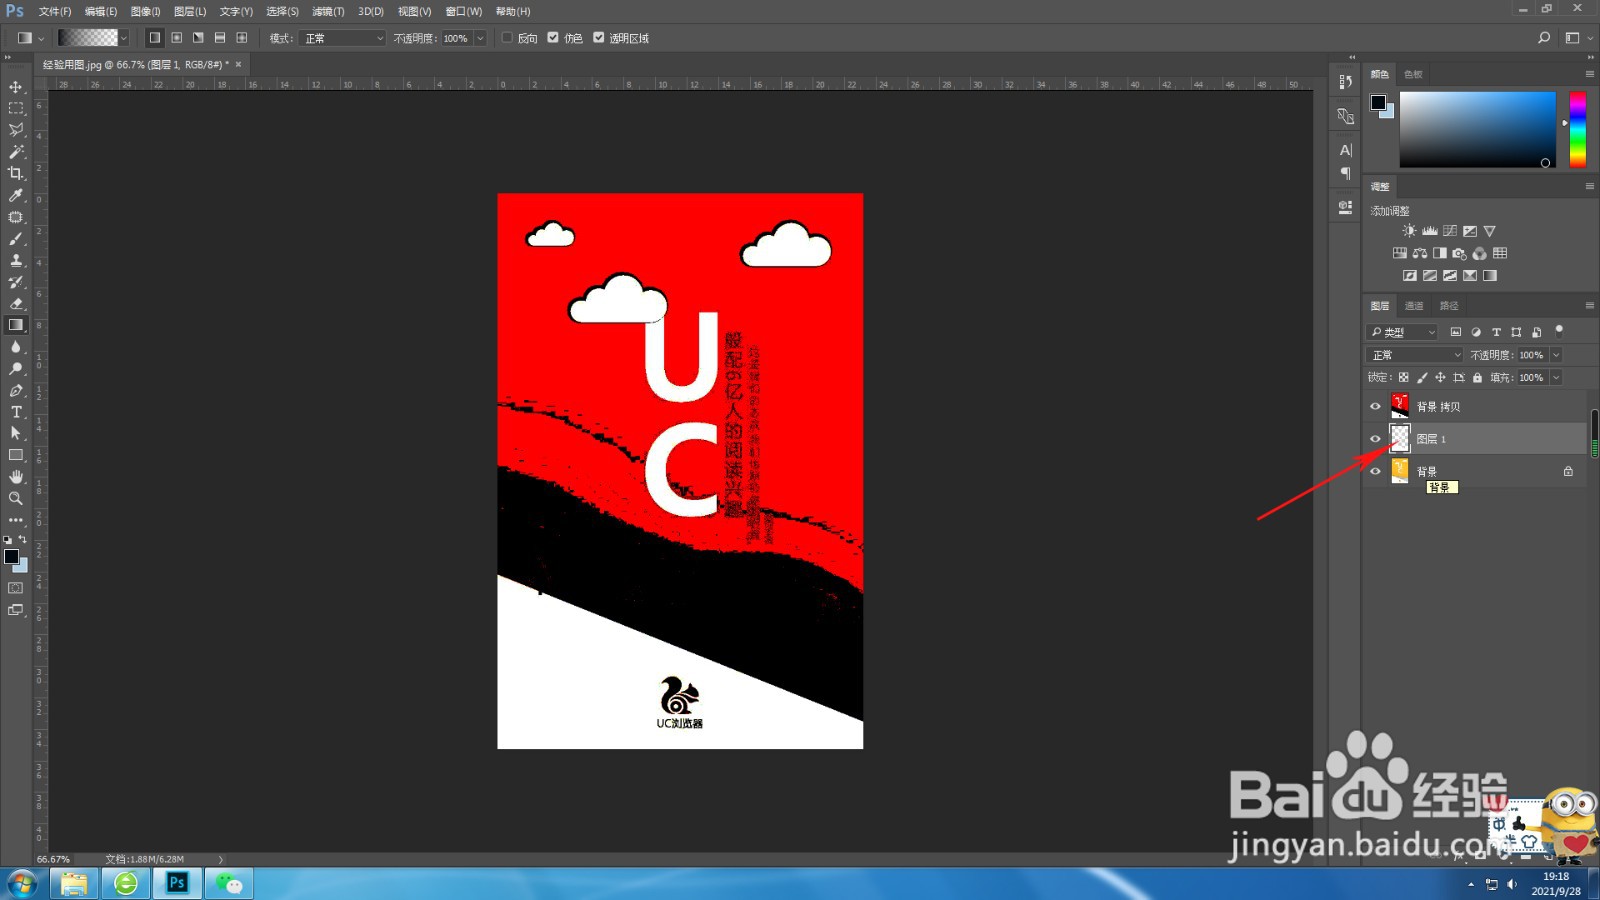
Task: Select the Brush tool
Action: [16, 239]
